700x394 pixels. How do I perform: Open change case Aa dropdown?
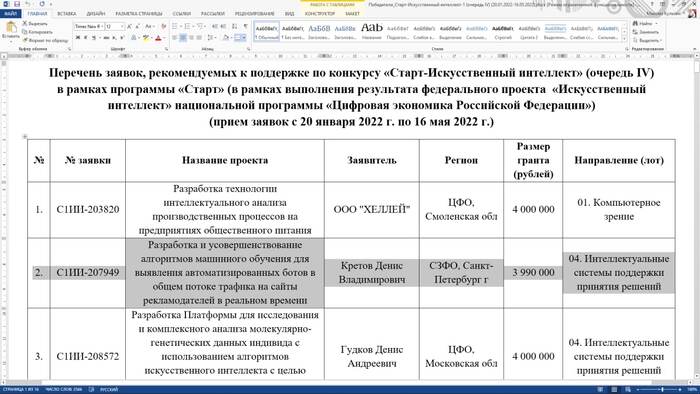point(149,26)
